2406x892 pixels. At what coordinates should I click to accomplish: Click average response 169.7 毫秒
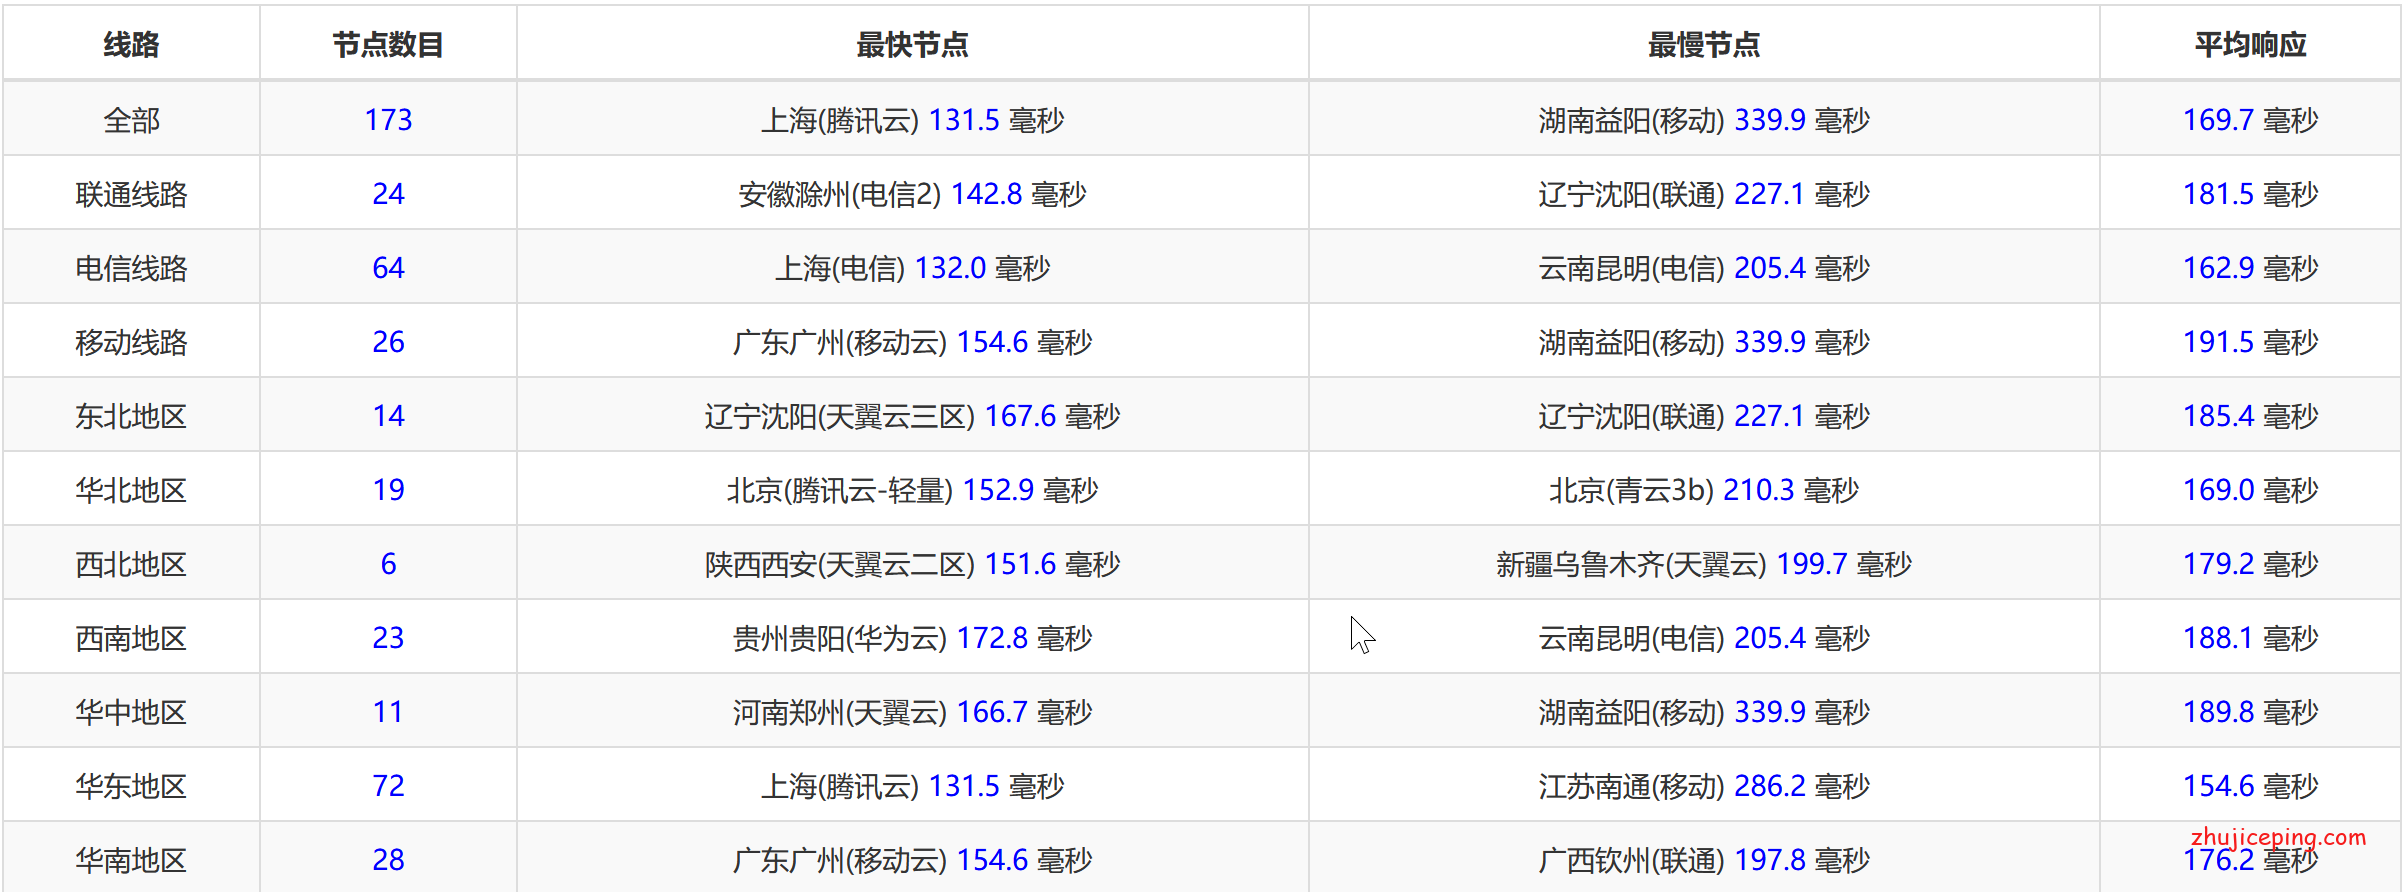(x=2250, y=120)
